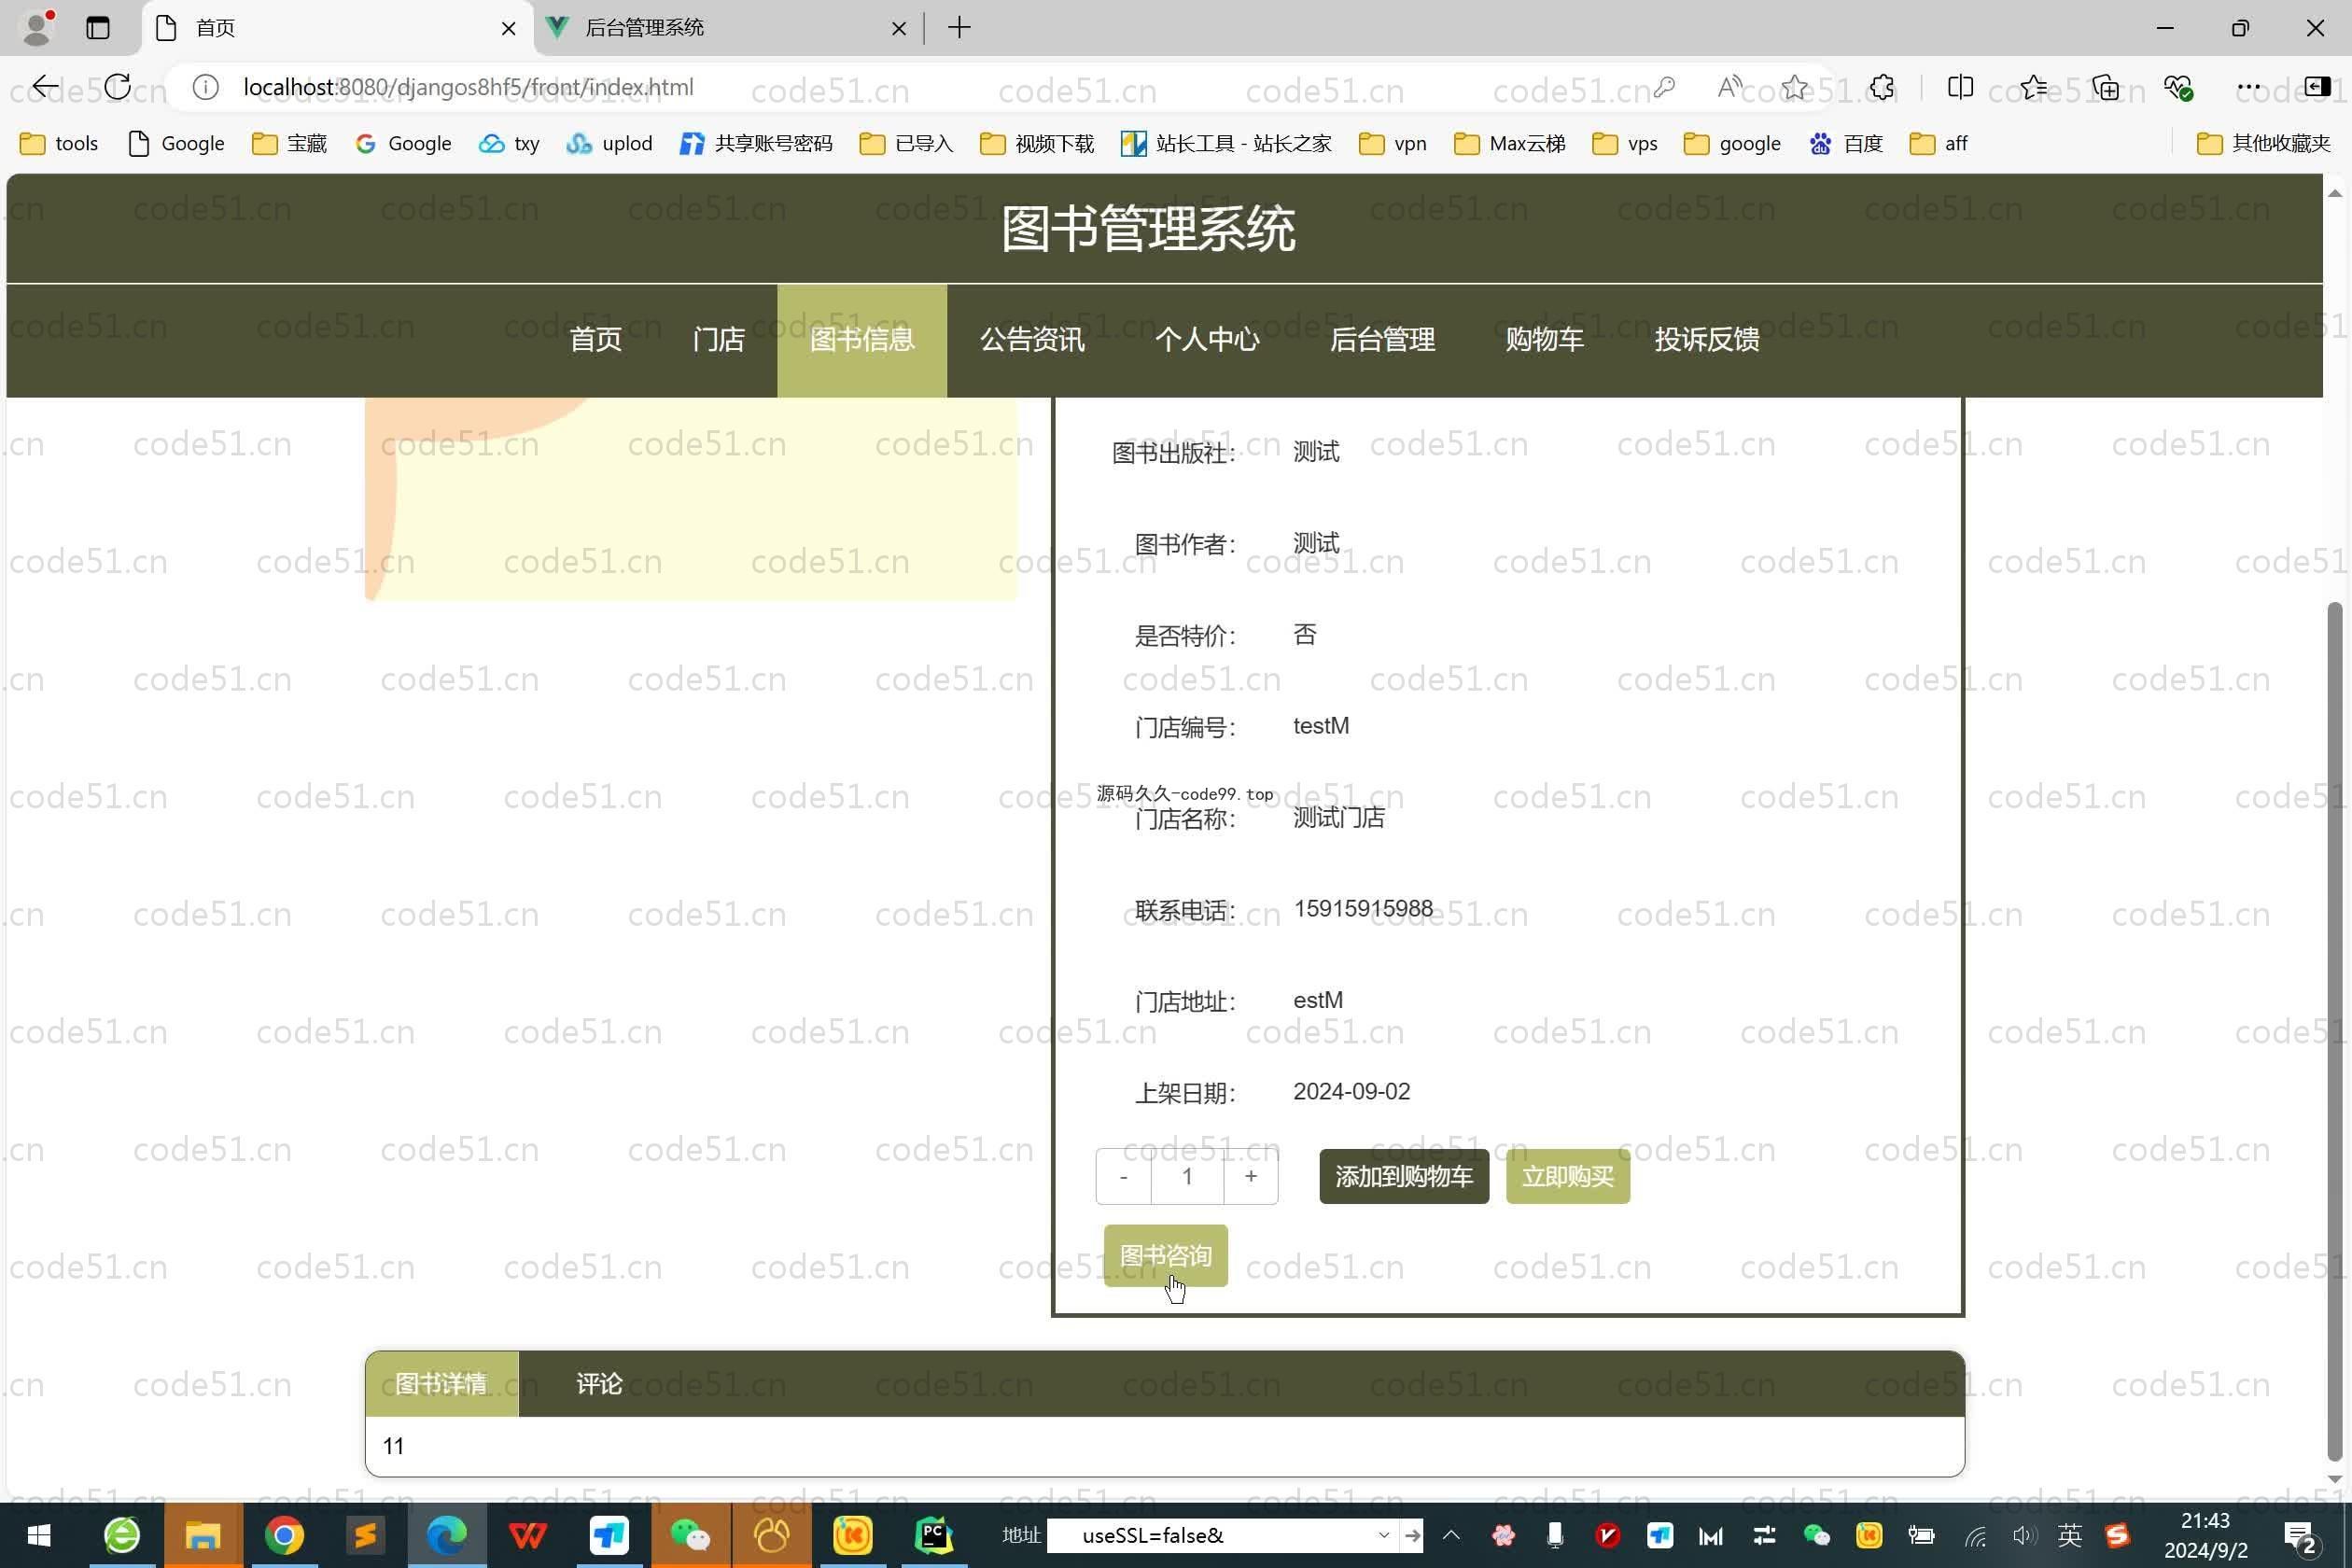This screenshot has width=2352, height=1568.
Task: Click the 添加到购物车 button
Action: [x=1403, y=1176]
